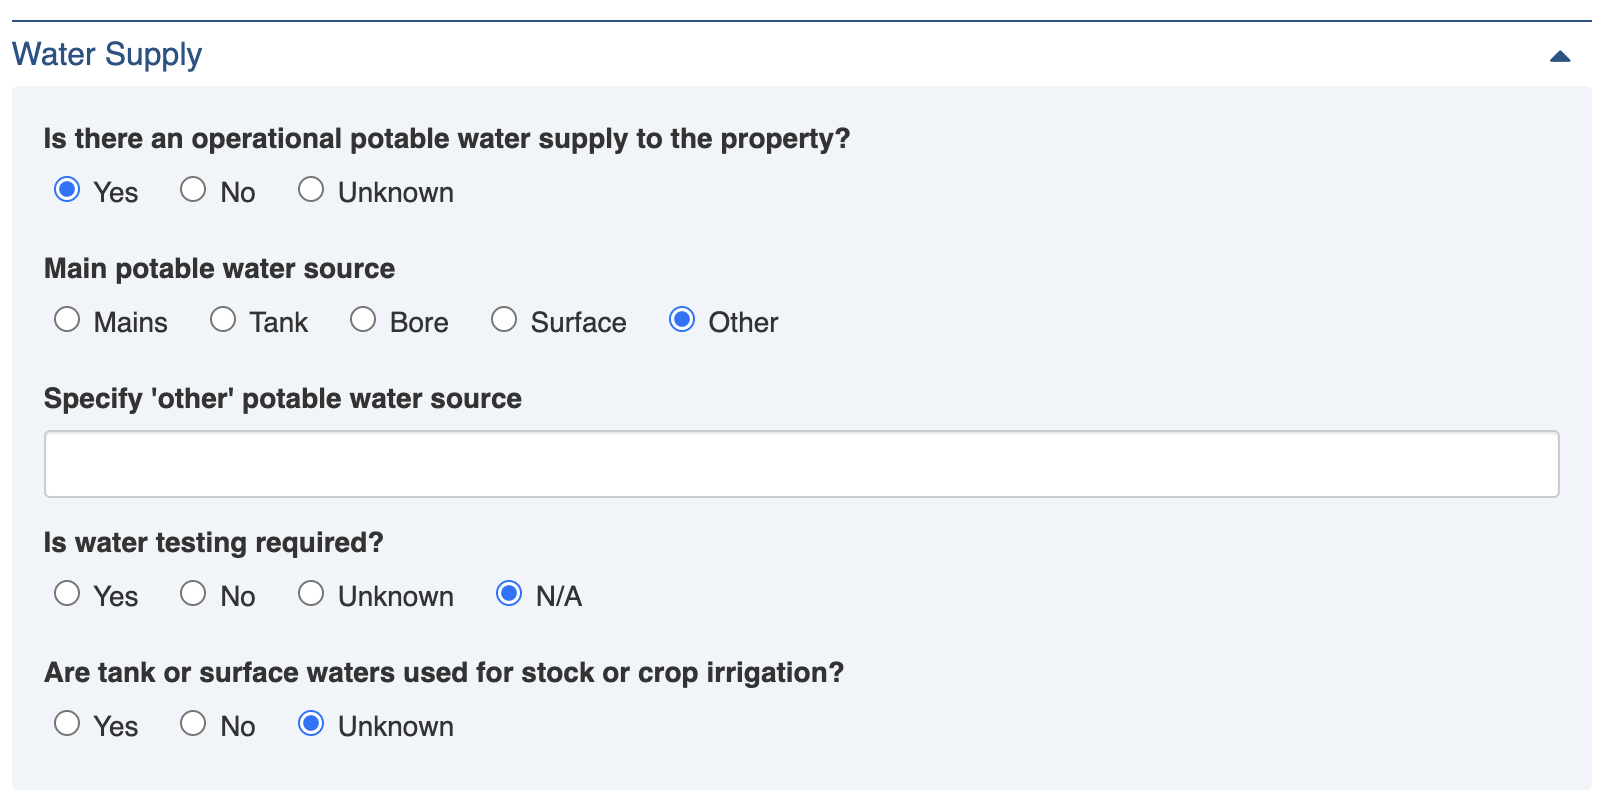This screenshot has width=1598, height=806.
Task: Choose Unknown for stock or crop irrigation
Action: 311,724
